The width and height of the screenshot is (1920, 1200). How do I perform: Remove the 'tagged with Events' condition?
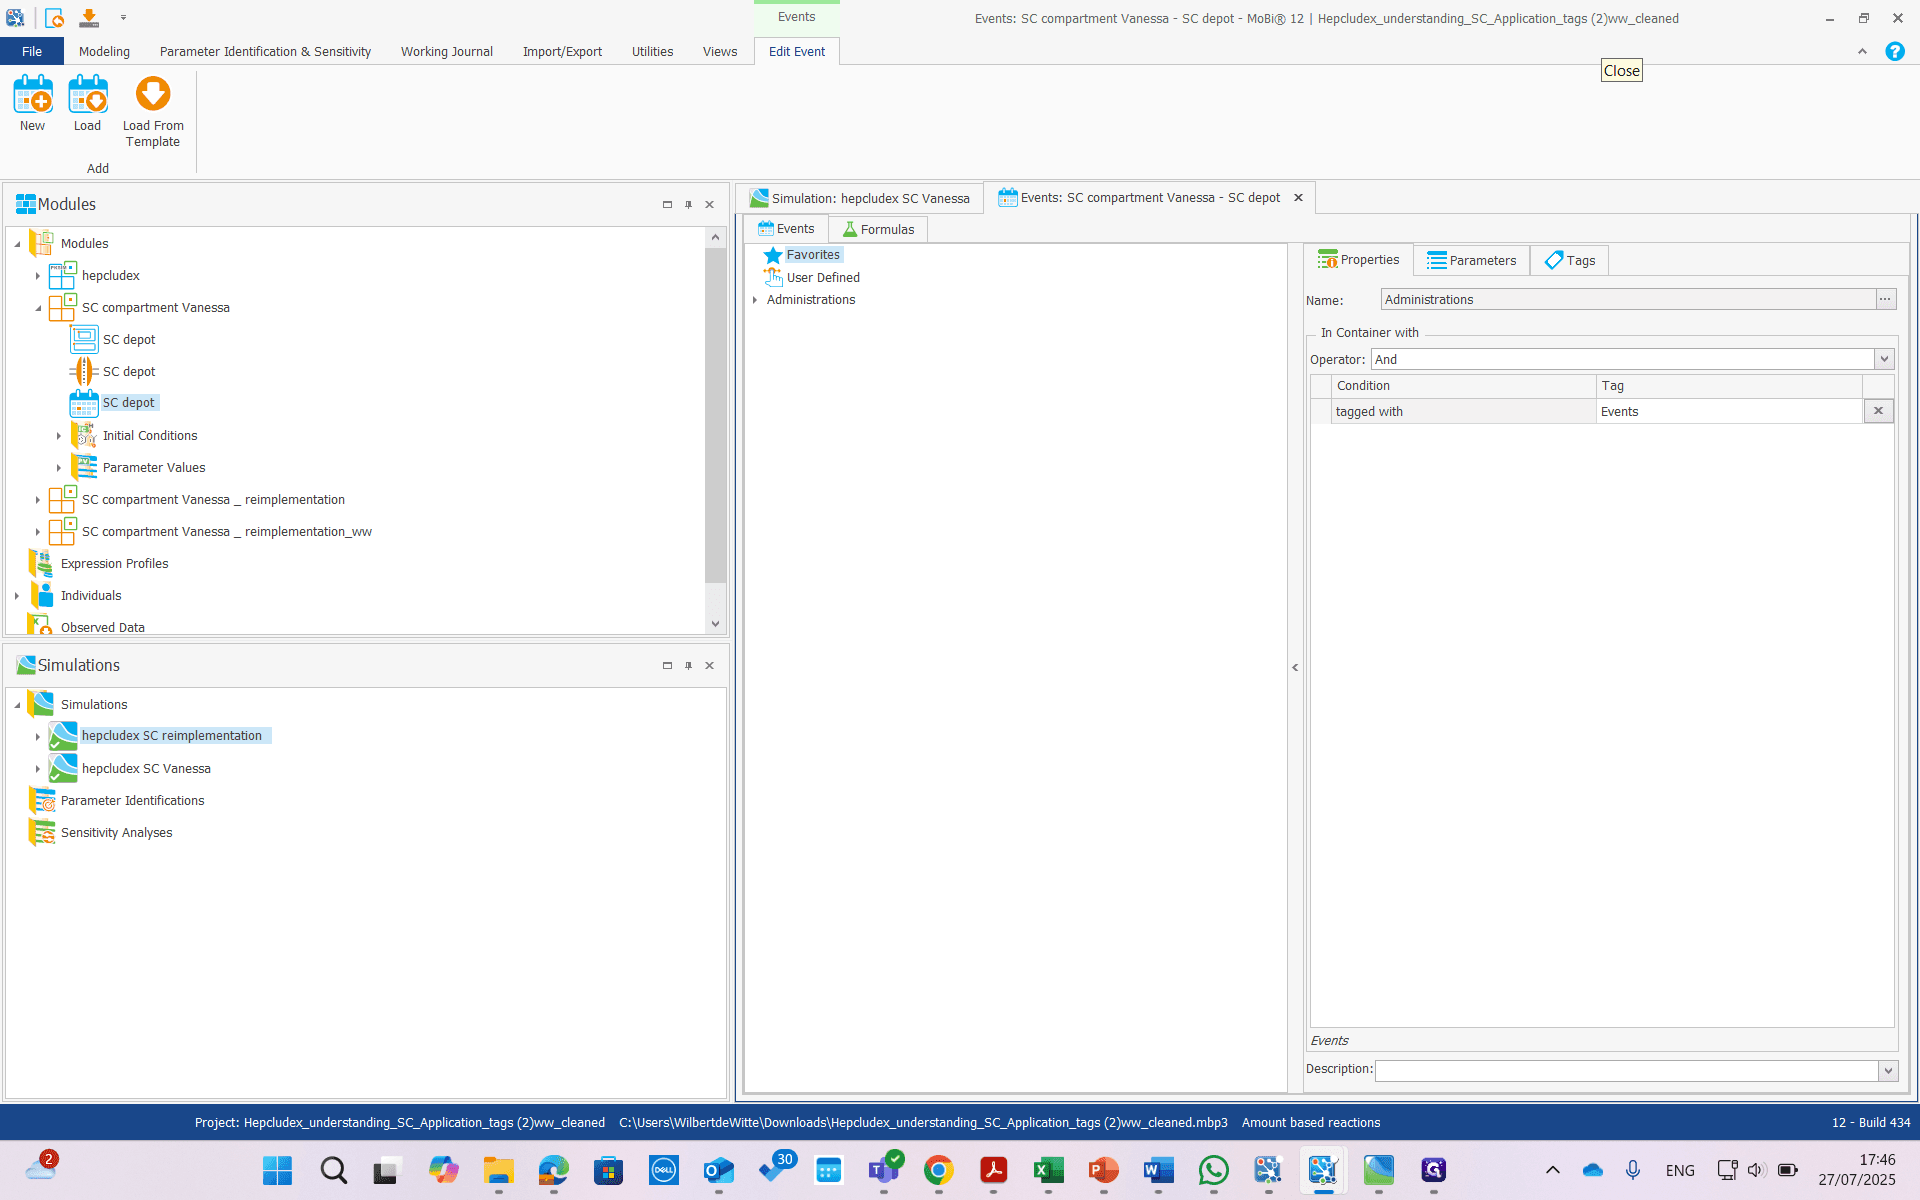[x=1878, y=411]
